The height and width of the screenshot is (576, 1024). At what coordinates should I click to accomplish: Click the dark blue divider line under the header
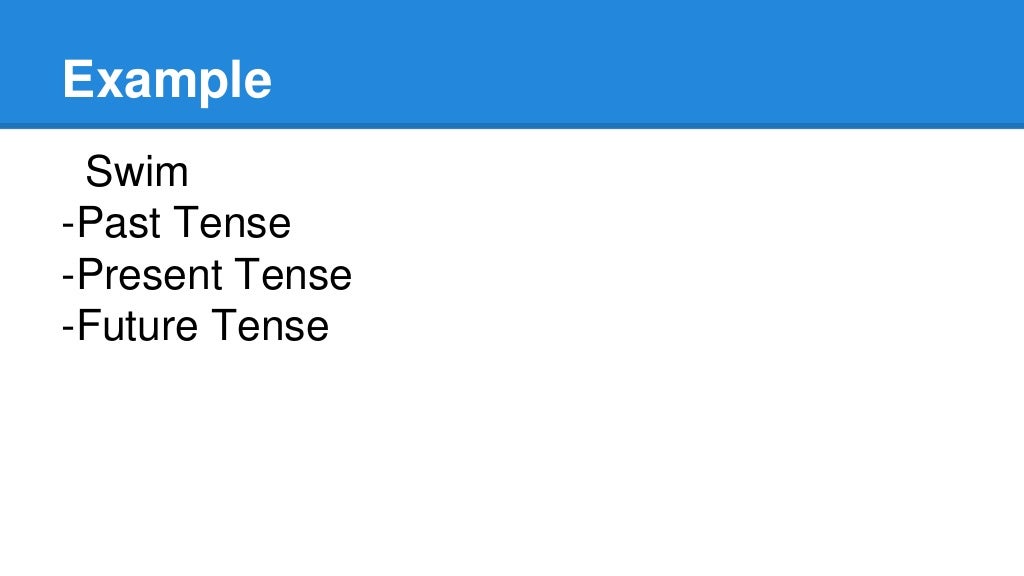coord(512,126)
